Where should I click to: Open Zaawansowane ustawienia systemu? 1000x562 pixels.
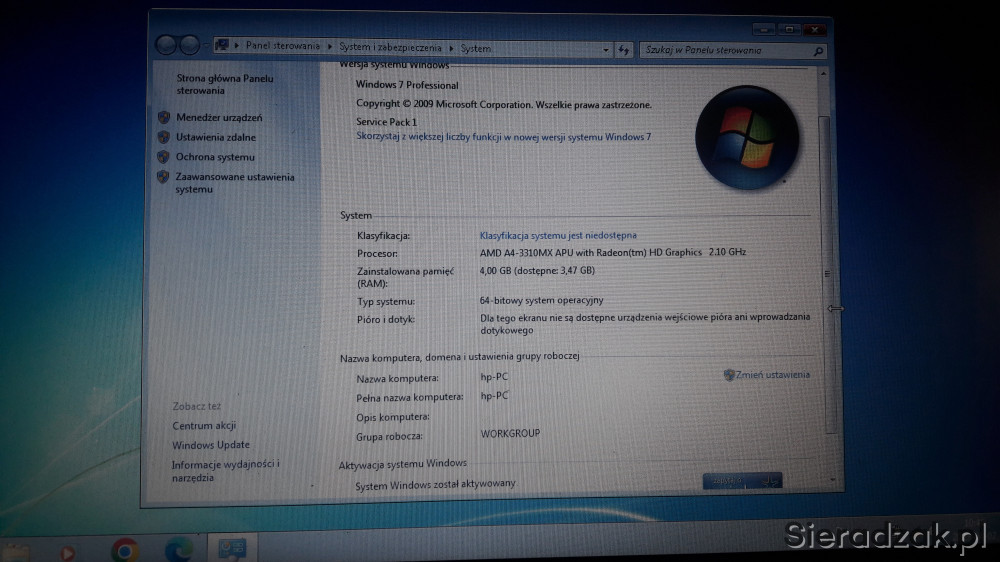point(235,183)
